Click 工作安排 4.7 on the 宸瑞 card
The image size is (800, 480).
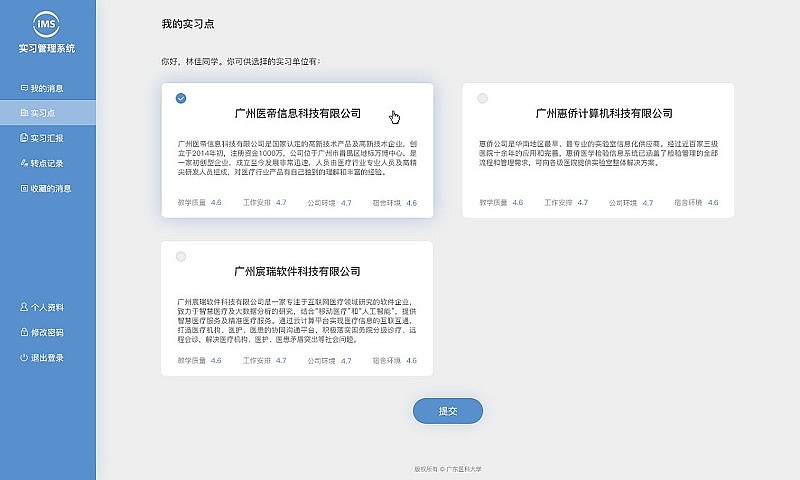[x=265, y=361]
